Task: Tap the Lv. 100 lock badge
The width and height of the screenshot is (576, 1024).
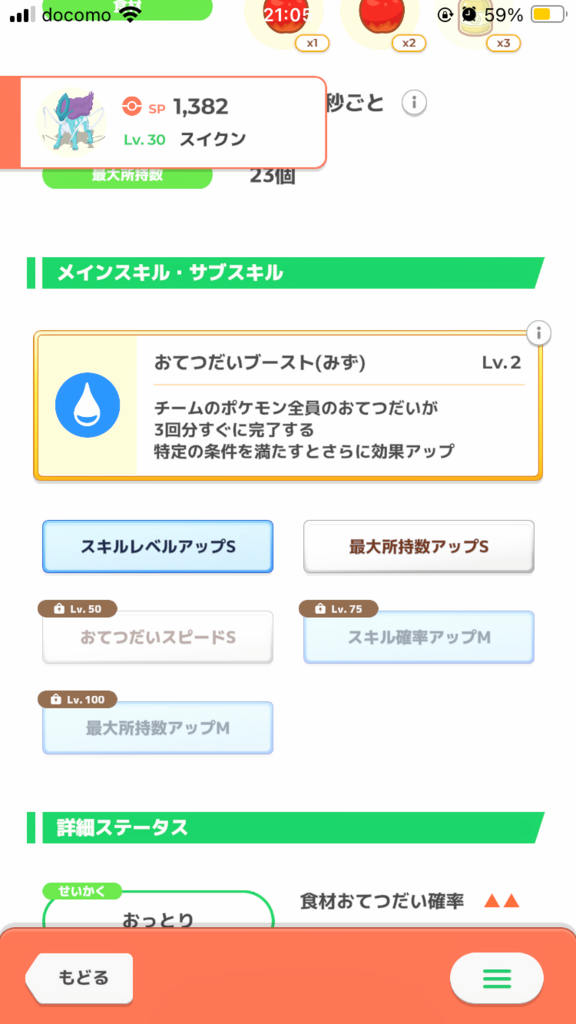Action: click(77, 699)
